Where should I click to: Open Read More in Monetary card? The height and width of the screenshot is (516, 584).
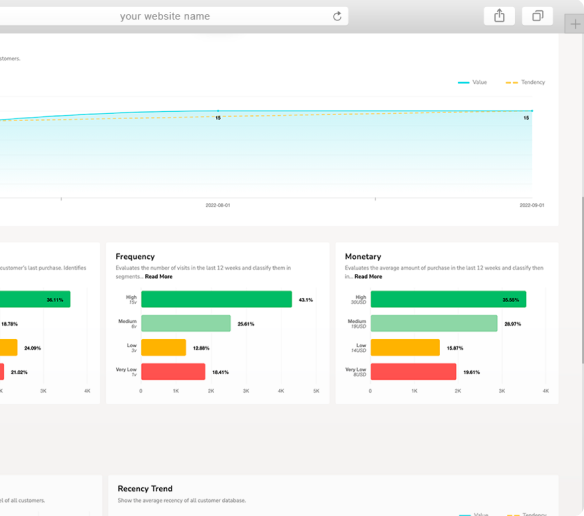click(368, 276)
